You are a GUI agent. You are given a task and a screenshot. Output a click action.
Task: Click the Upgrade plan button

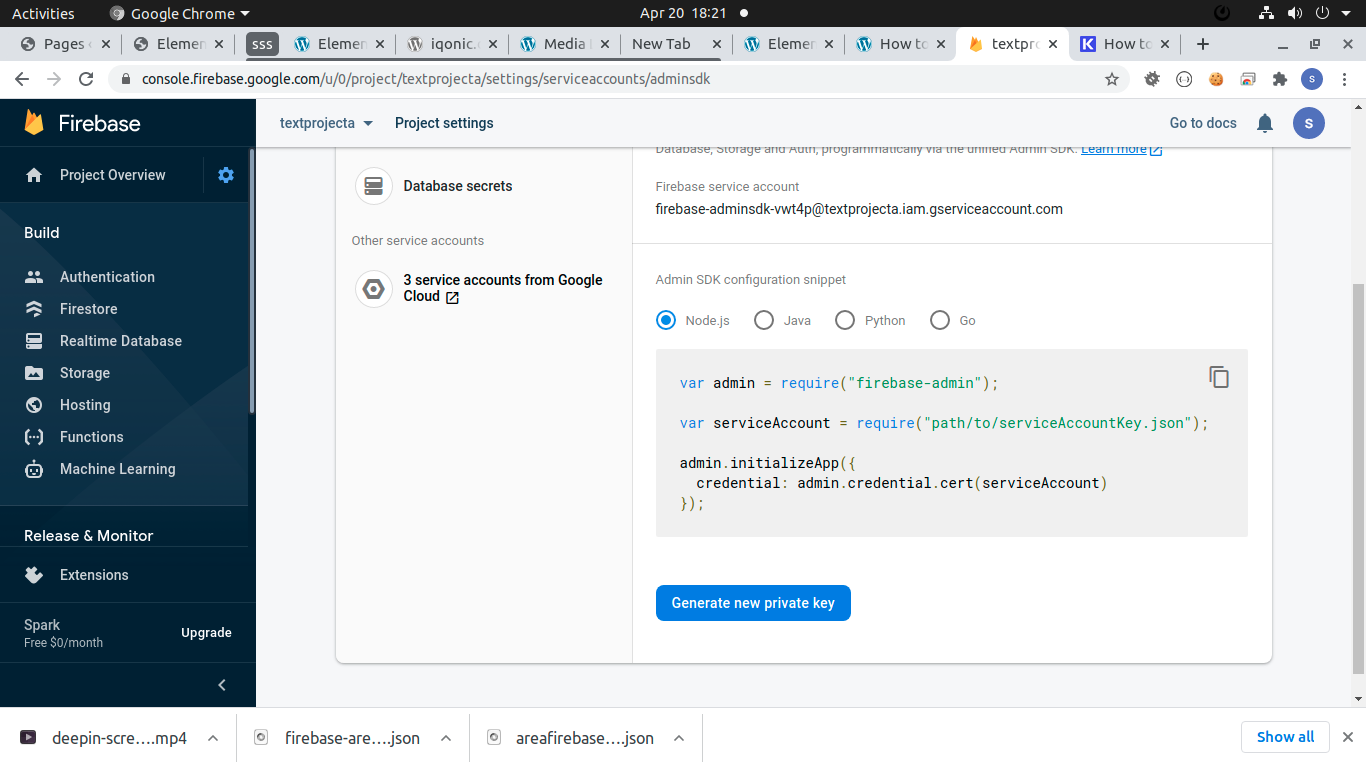click(x=206, y=633)
